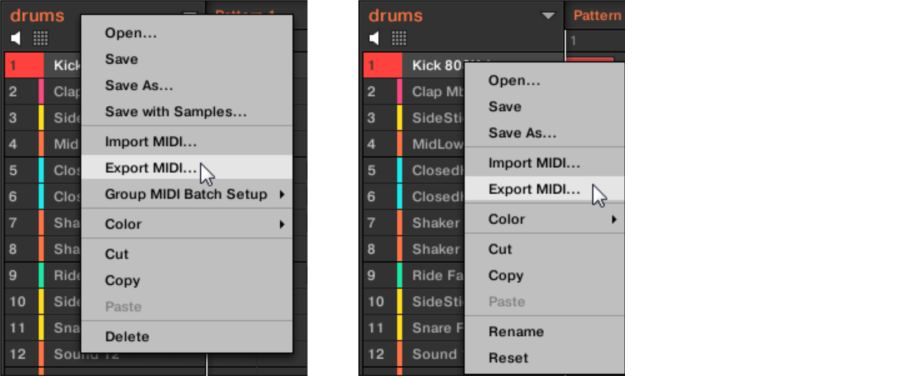Screen dimensions: 910x378
Task: Select Sound 12 slot in left panel
Action: point(43,354)
